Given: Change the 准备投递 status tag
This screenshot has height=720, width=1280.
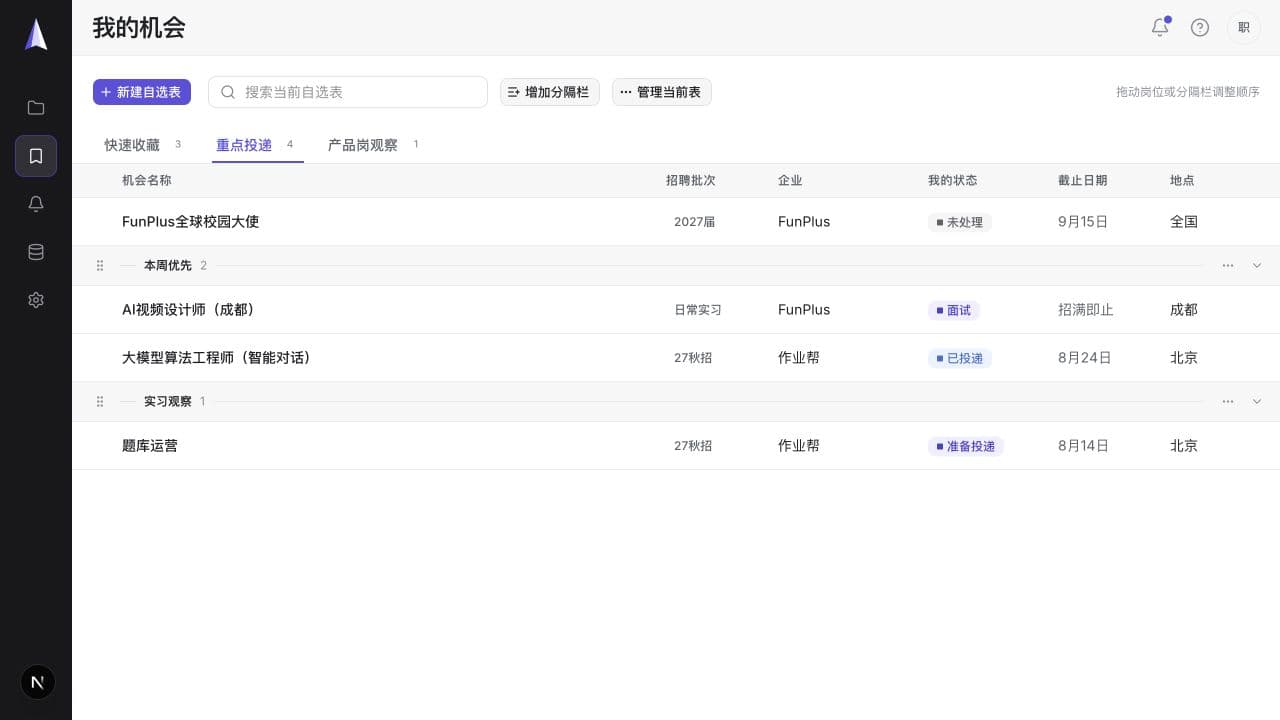Looking at the screenshot, I should tap(966, 446).
